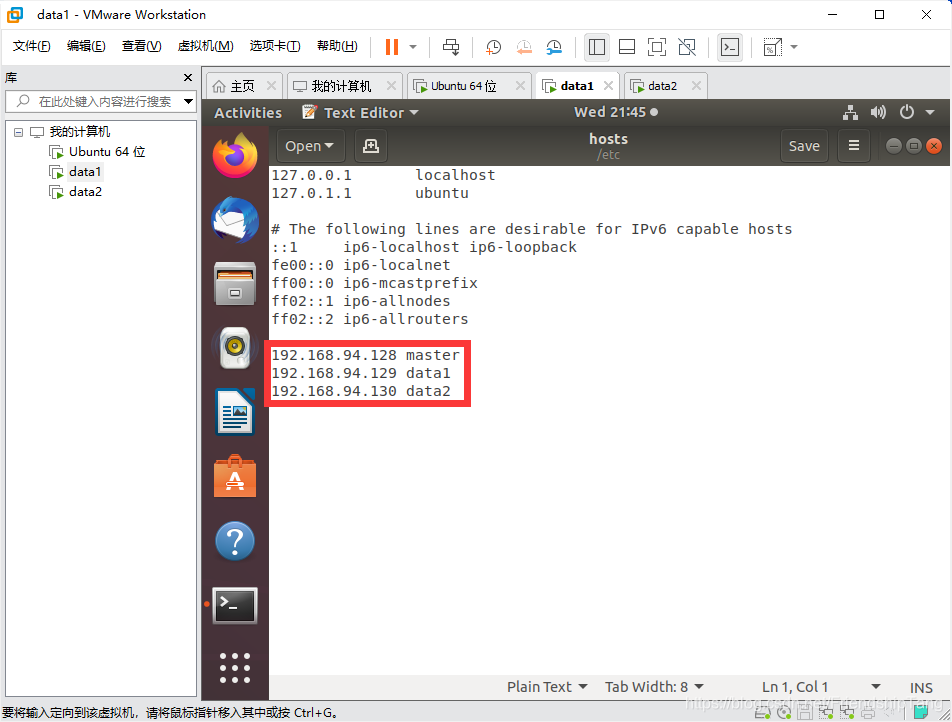Create a new document icon

[x=370, y=146]
